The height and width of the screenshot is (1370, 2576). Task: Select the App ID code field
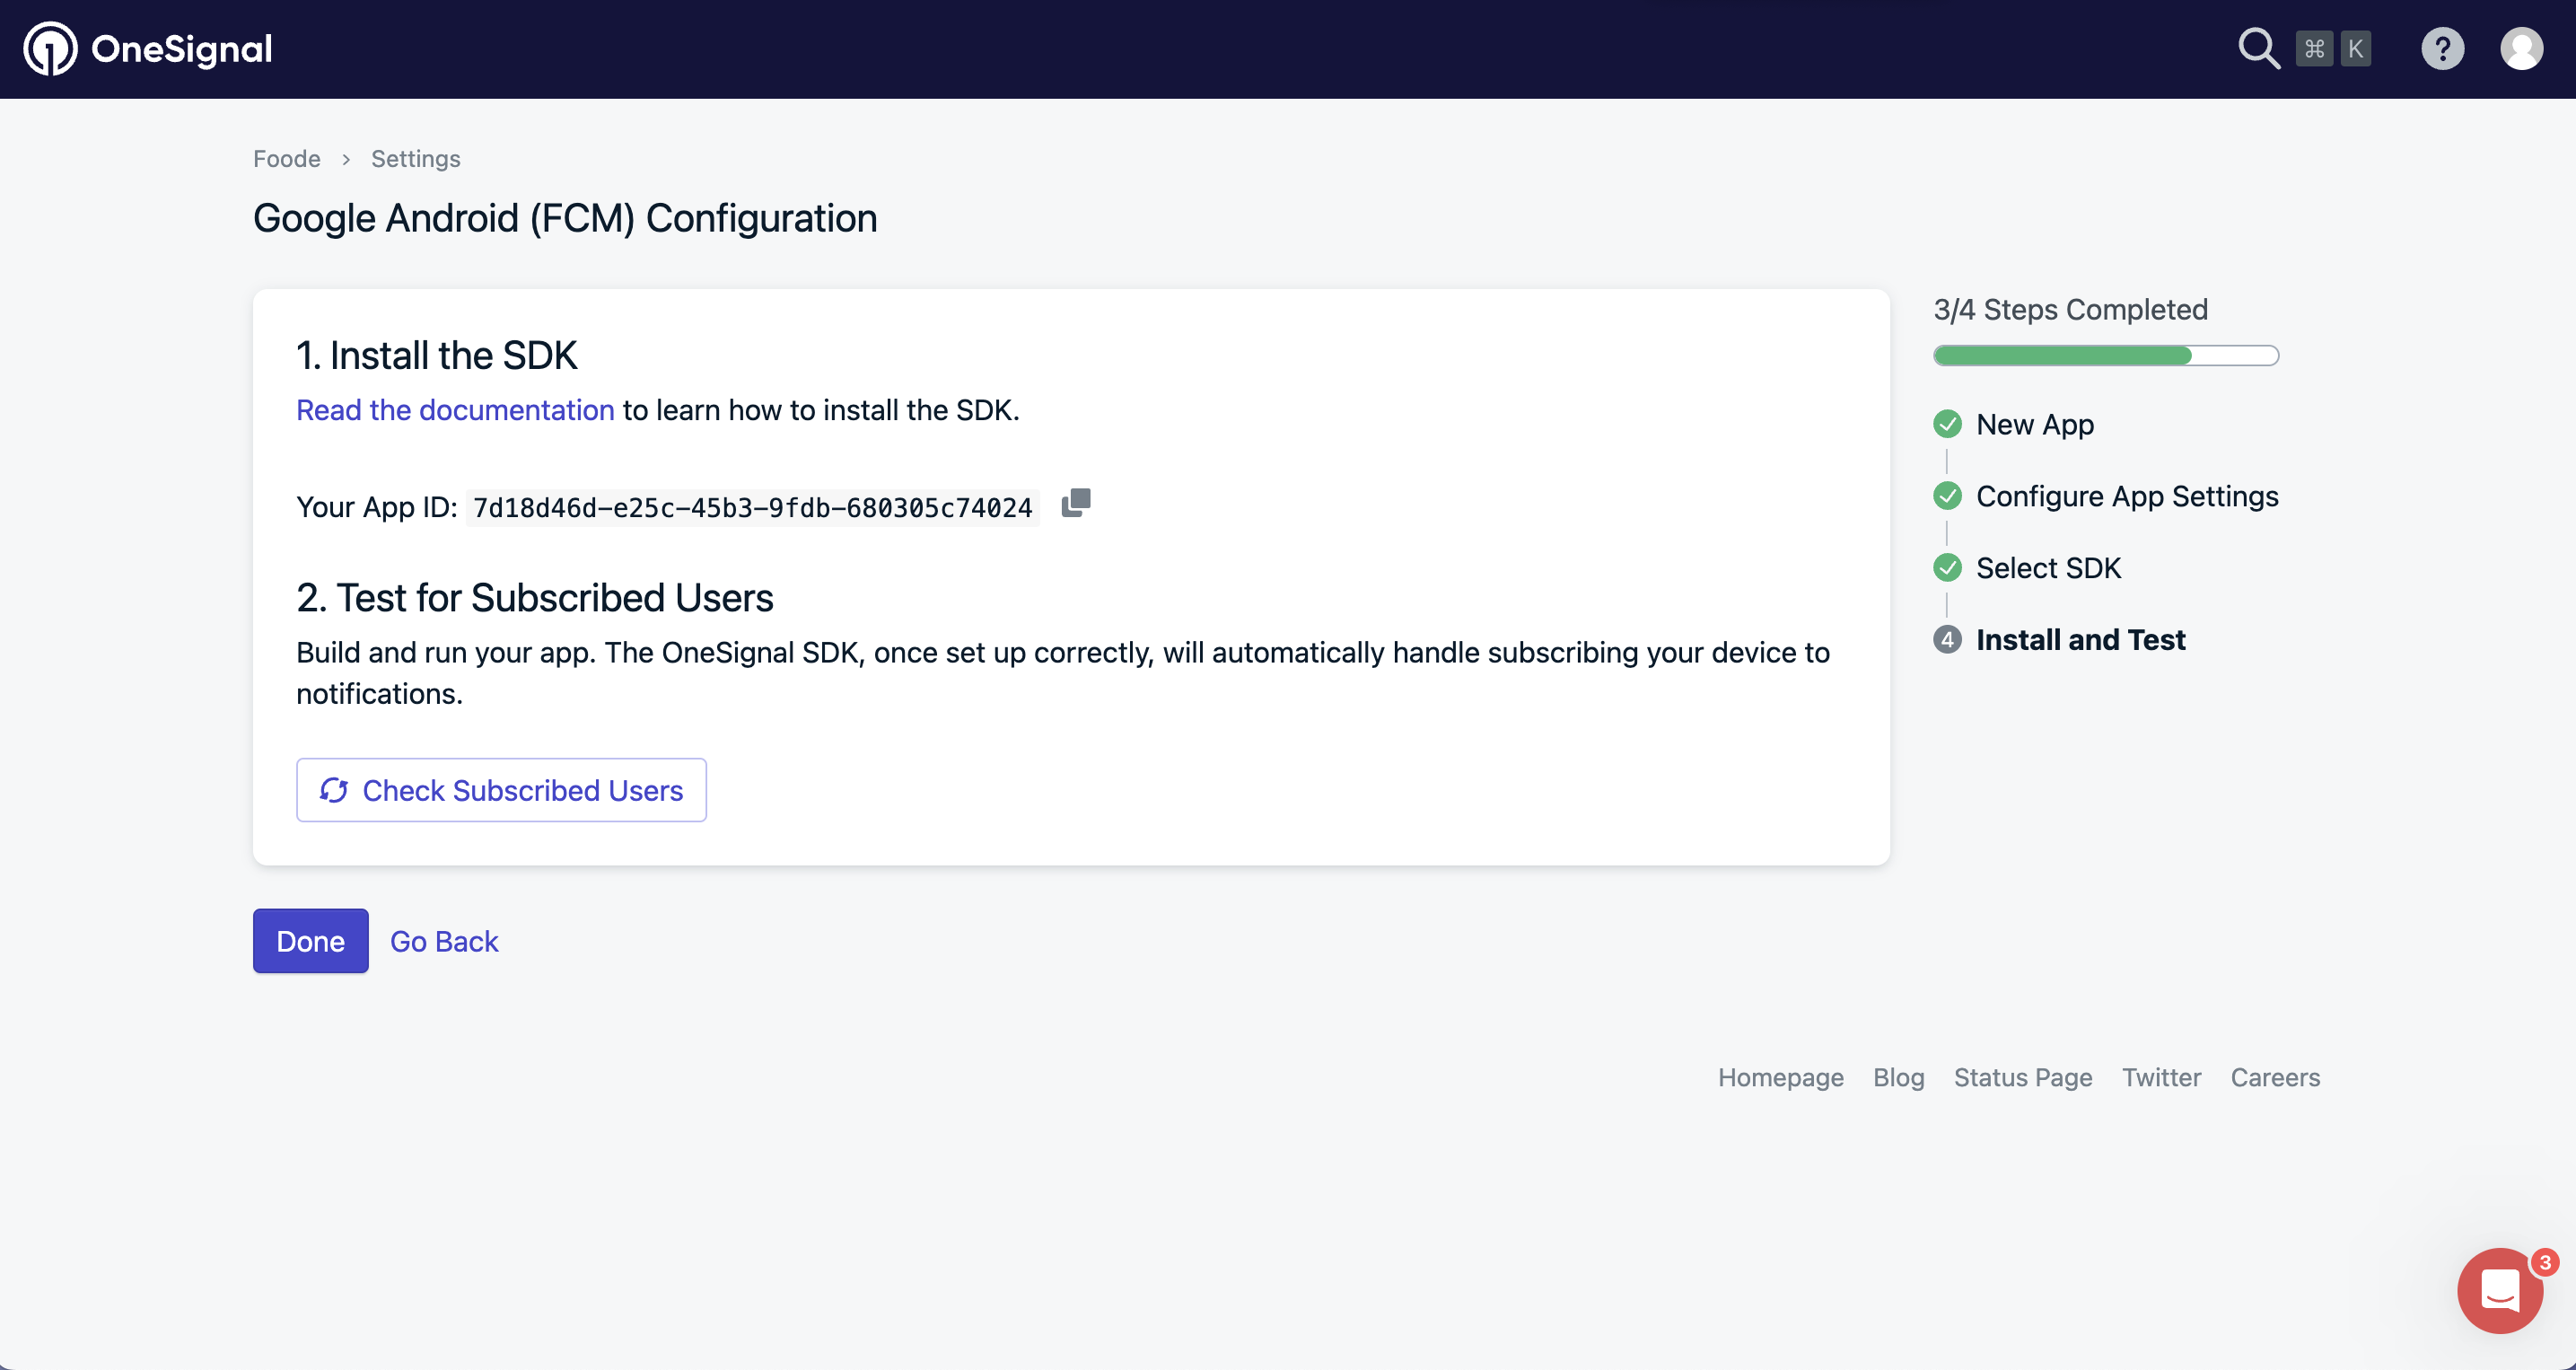click(752, 508)
